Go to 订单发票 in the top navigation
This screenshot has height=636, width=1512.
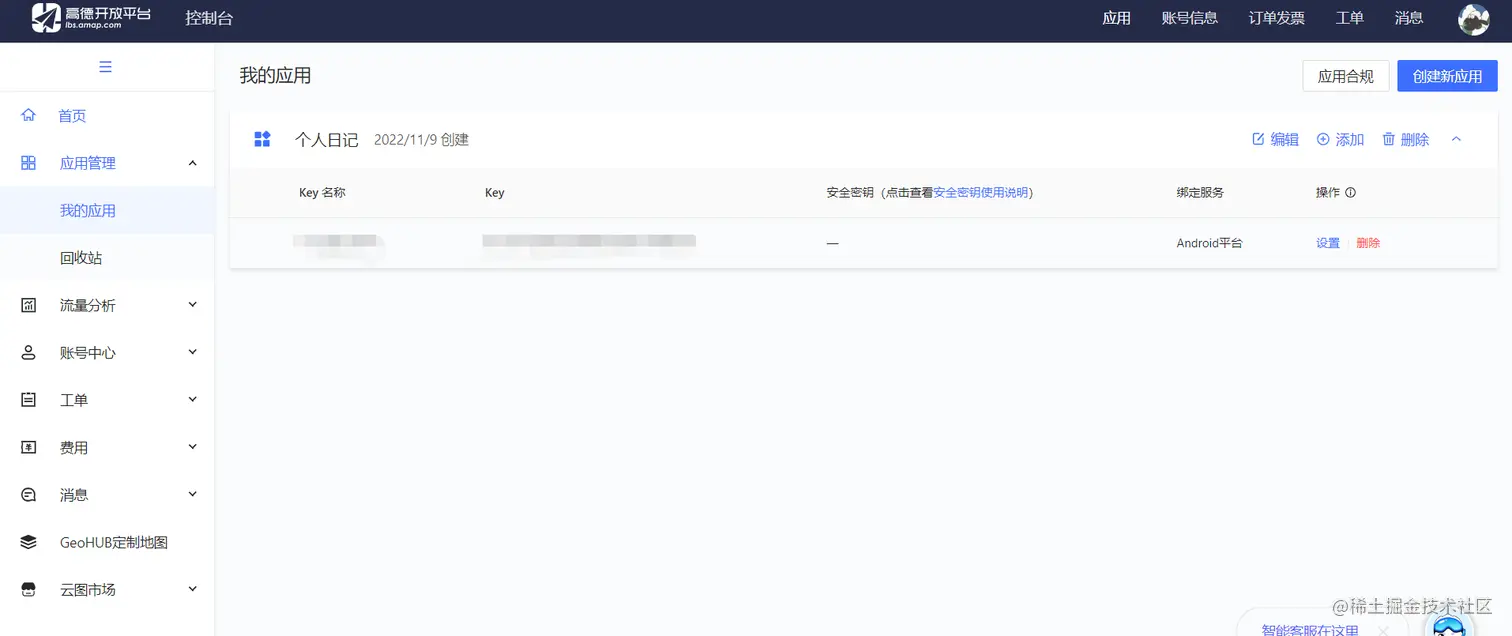point(1276,17)
